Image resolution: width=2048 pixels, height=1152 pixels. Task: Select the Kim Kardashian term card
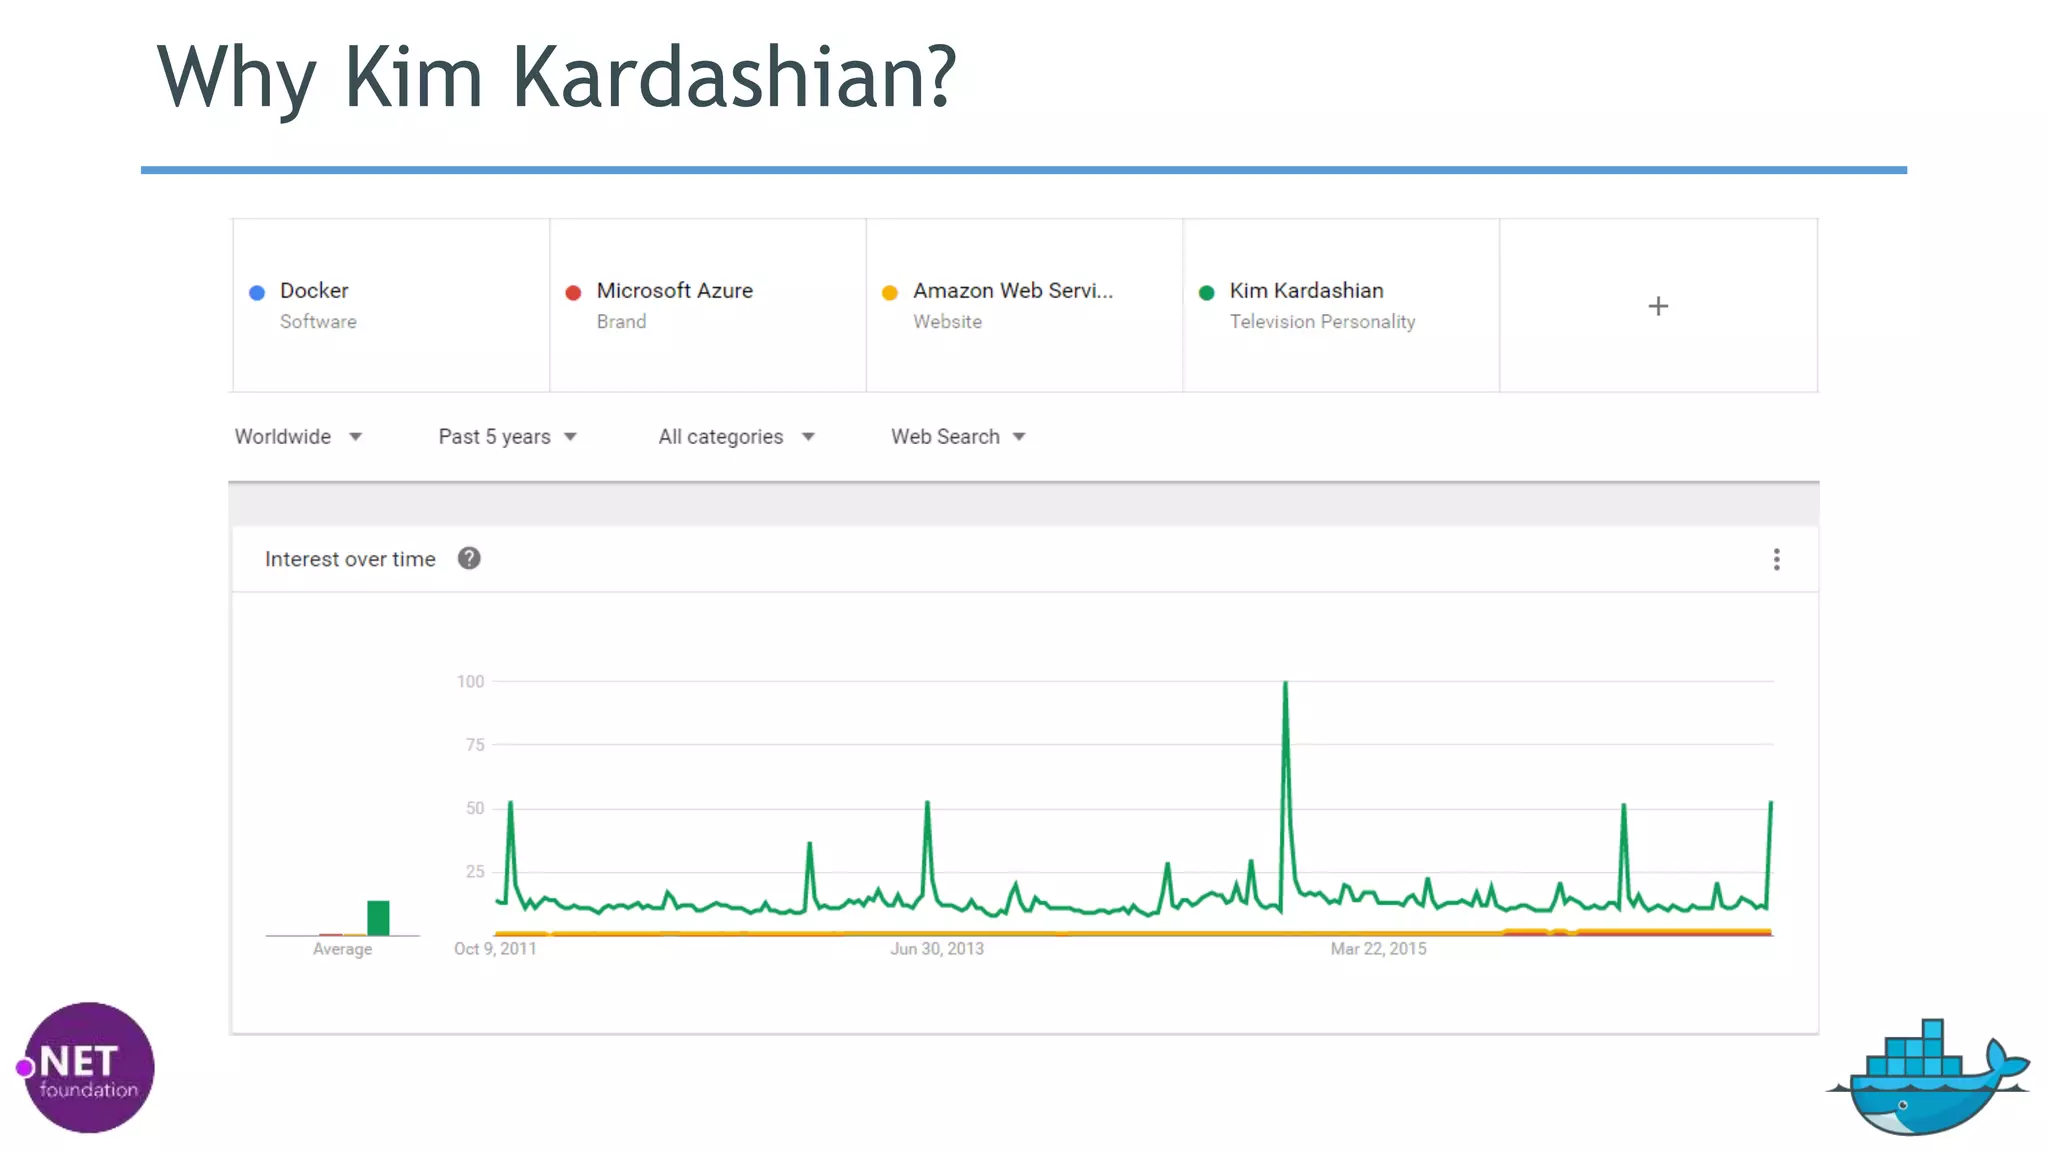[x=1341, y=305]
